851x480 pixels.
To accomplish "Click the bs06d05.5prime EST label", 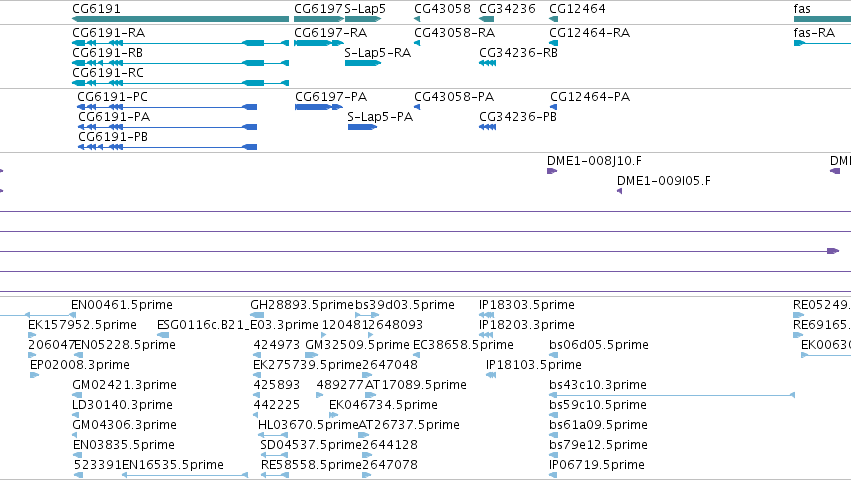I will click(x=599, y=345).
